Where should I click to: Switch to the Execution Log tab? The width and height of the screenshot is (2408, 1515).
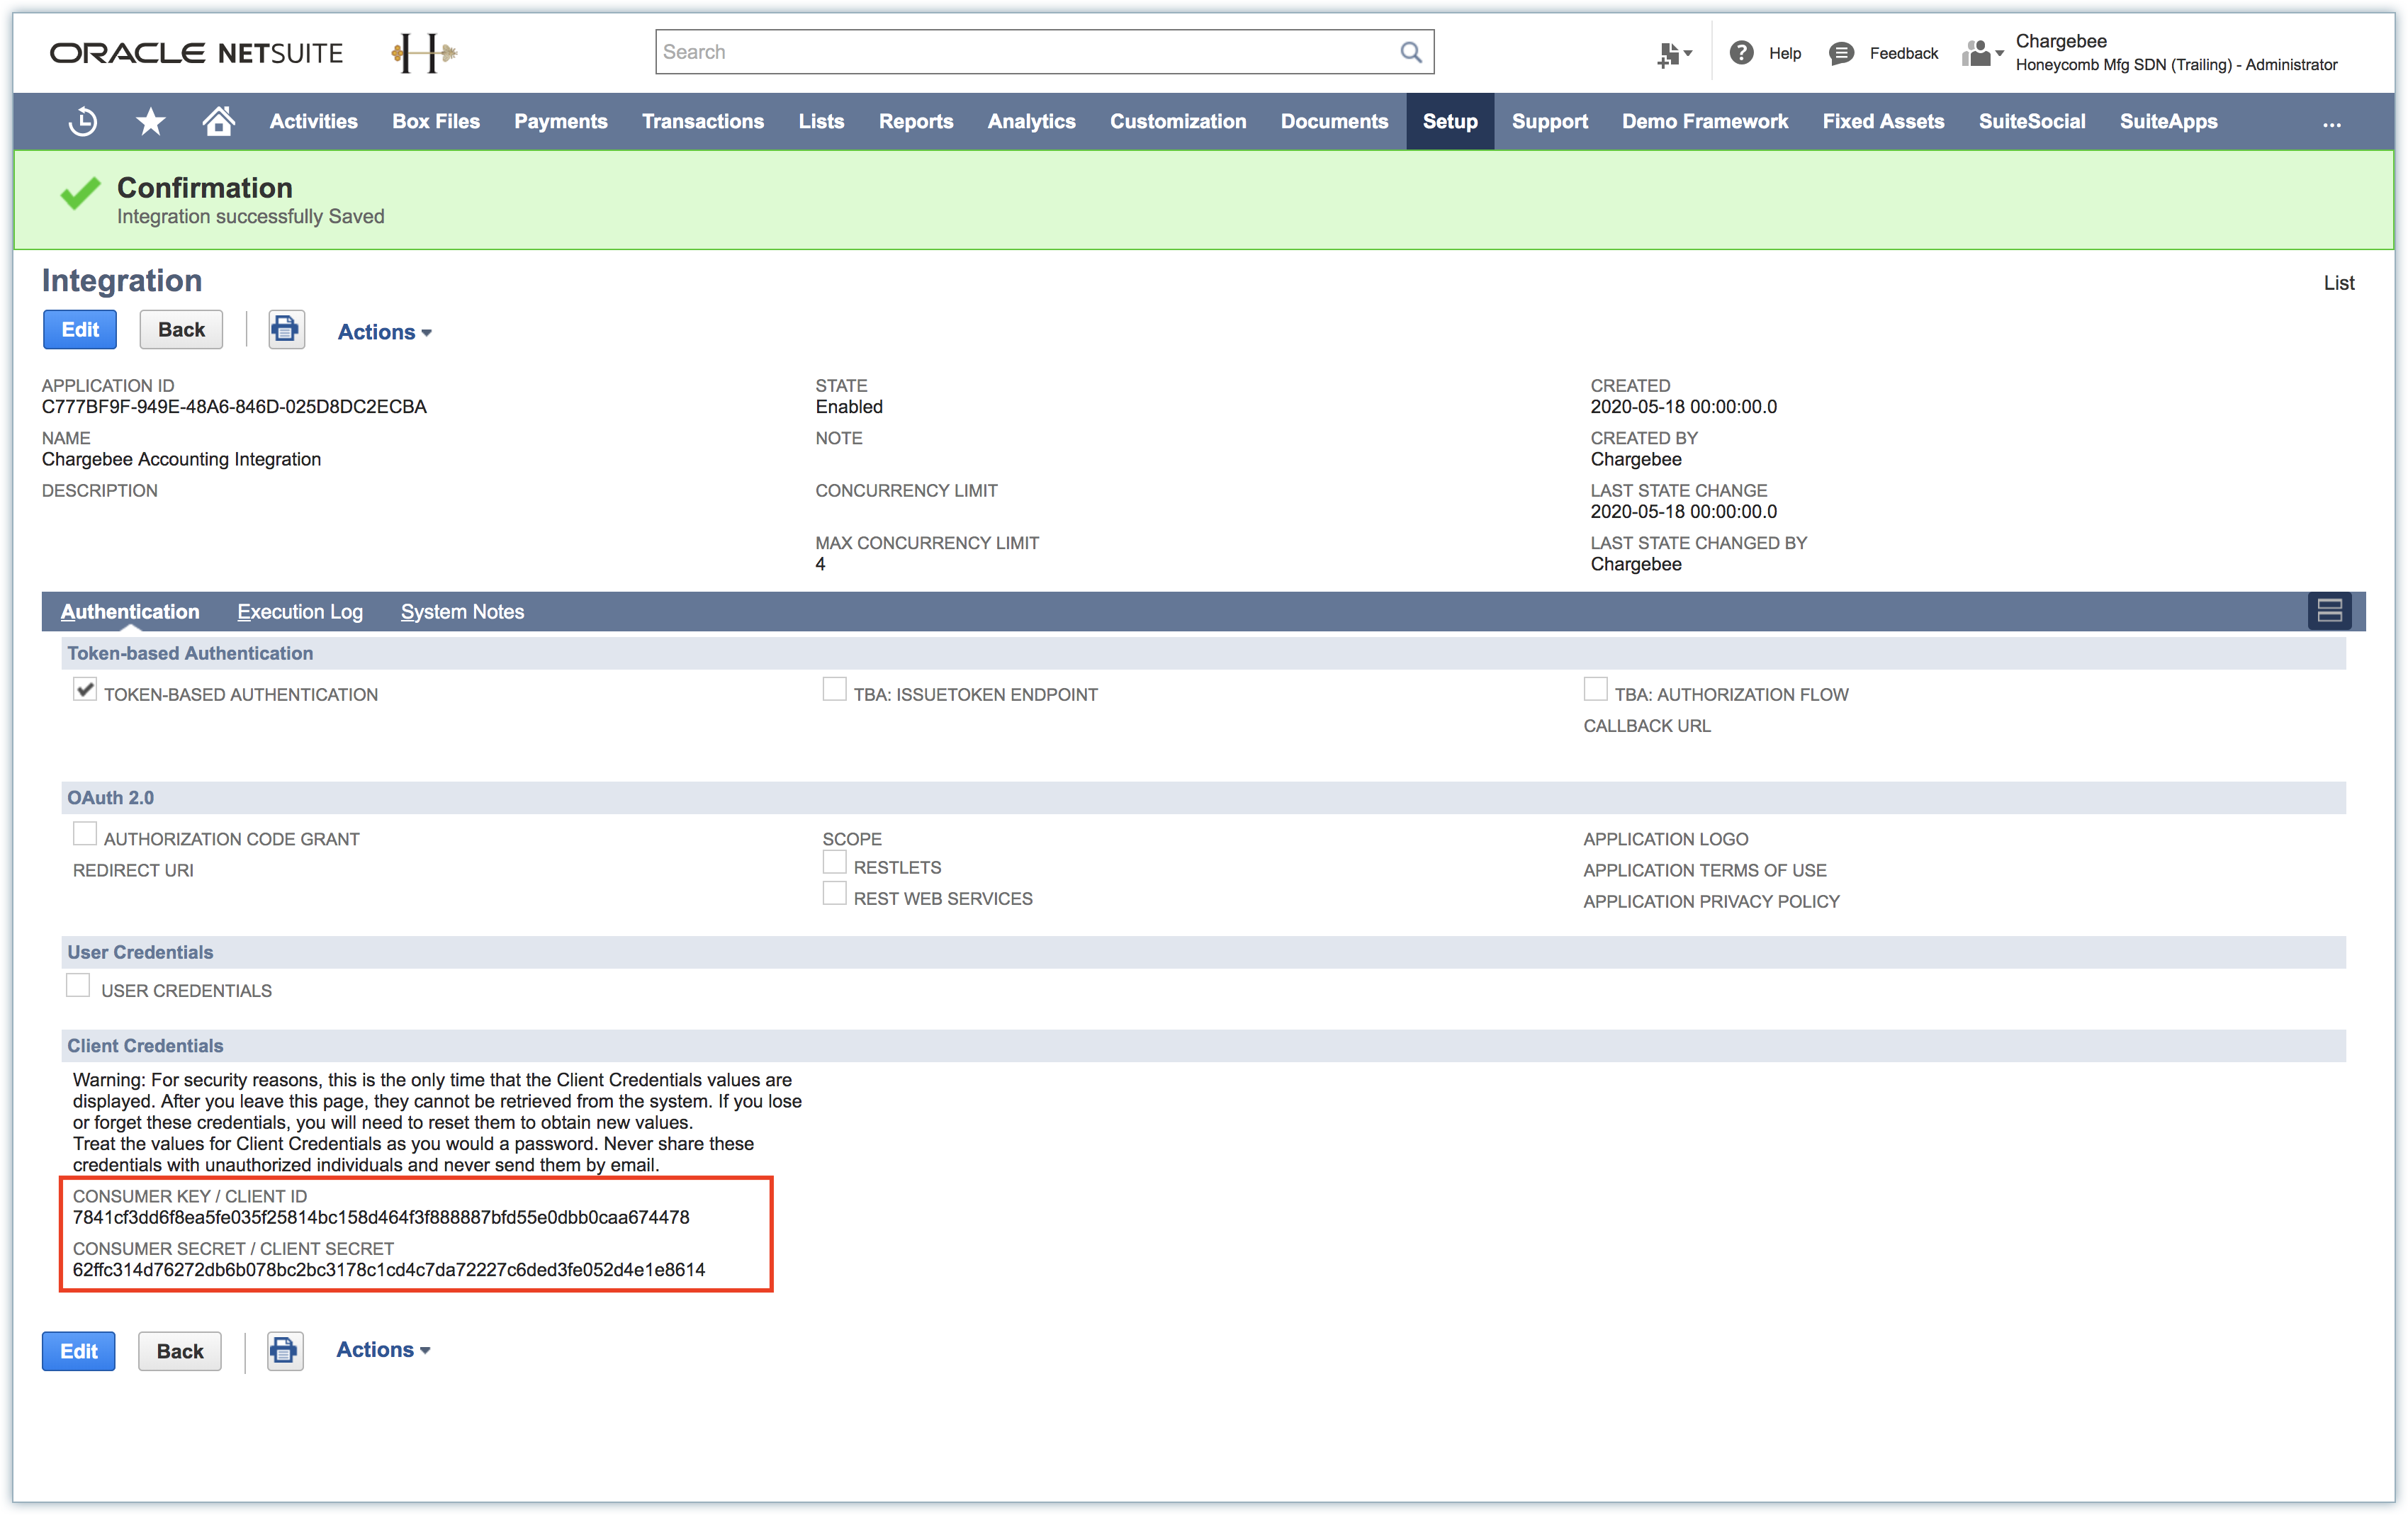300,612
